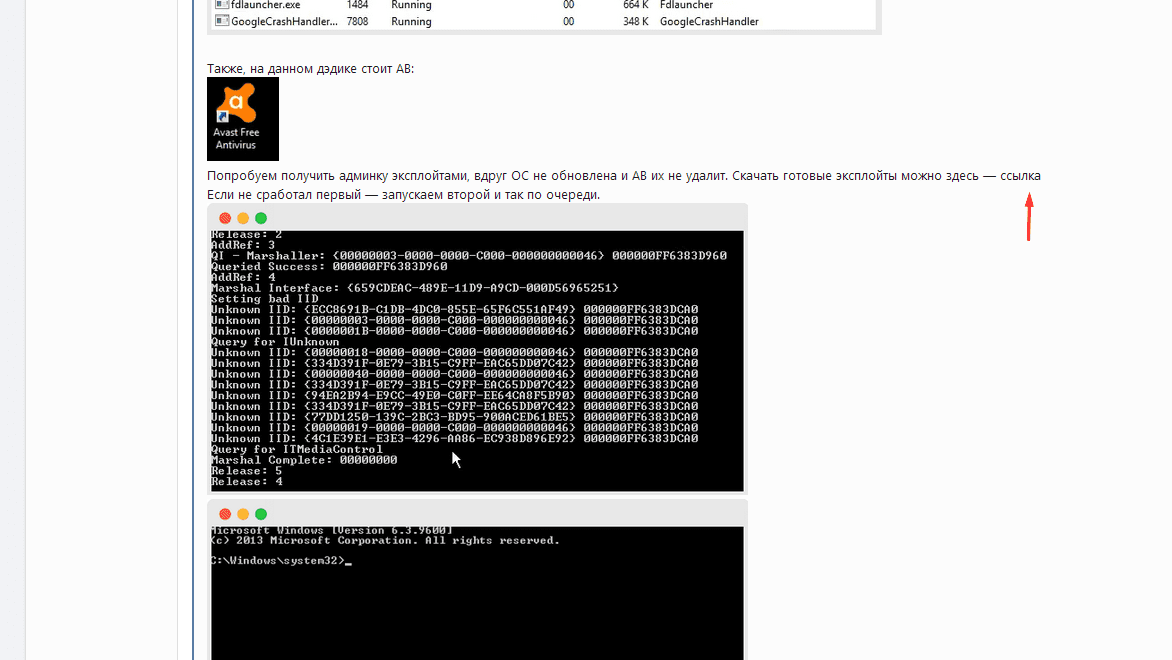
Task: Click red dot above the Windows version console
Action: 225,514
